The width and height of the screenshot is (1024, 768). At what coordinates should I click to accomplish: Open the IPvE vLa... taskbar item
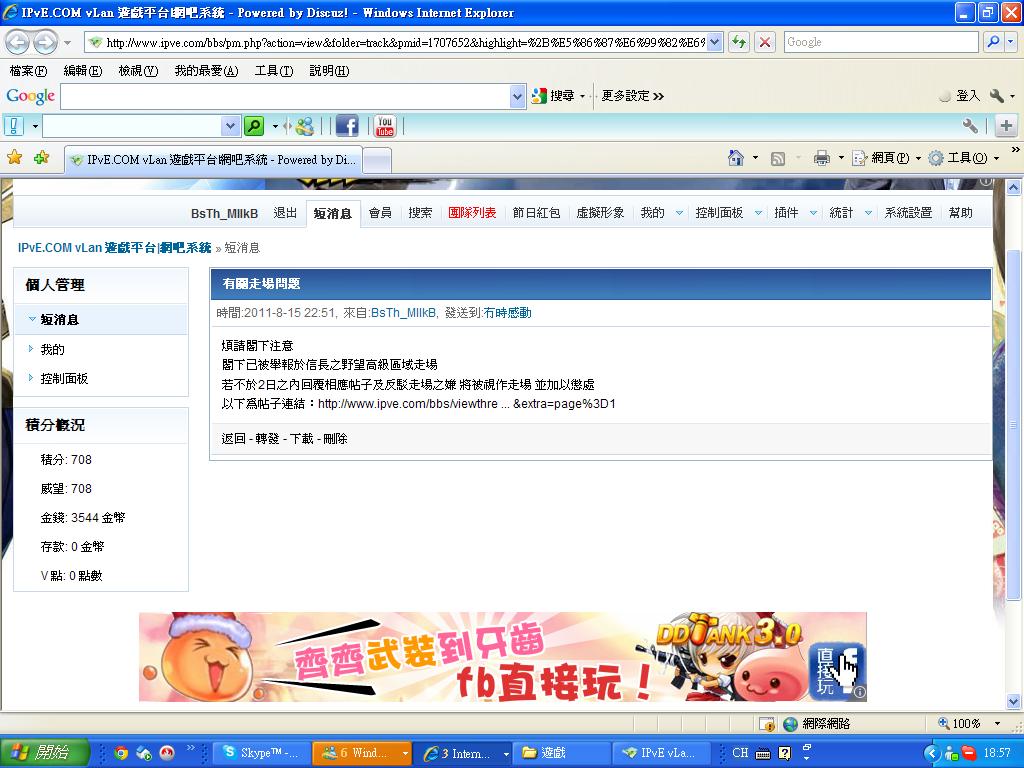click(660, 753)
